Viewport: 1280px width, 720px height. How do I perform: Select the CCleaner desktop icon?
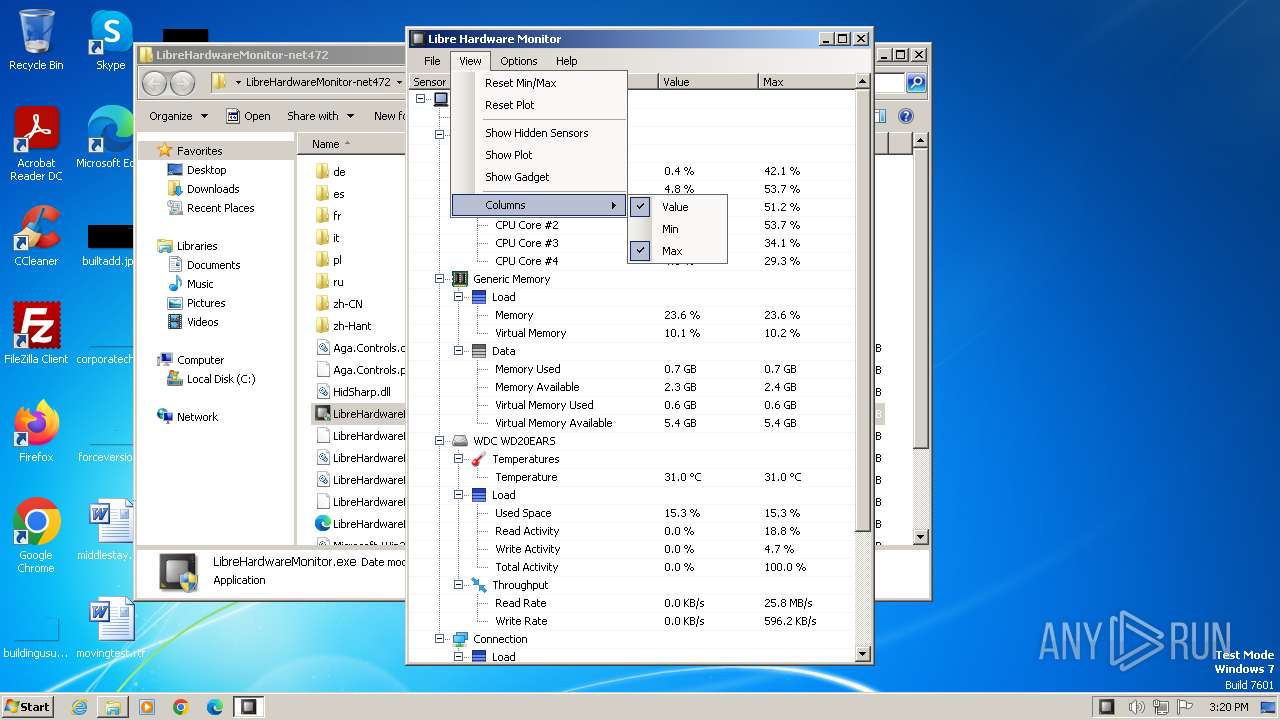[x=36, y=236]
